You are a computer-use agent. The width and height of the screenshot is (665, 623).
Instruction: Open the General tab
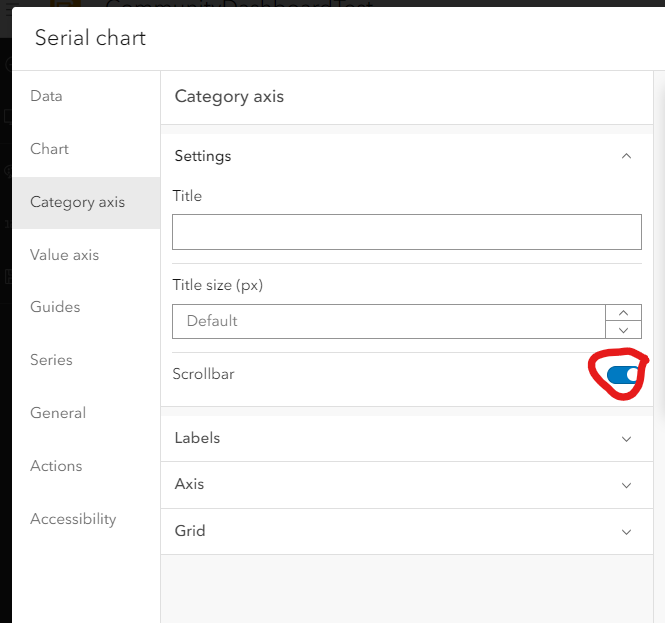[58, 413]
